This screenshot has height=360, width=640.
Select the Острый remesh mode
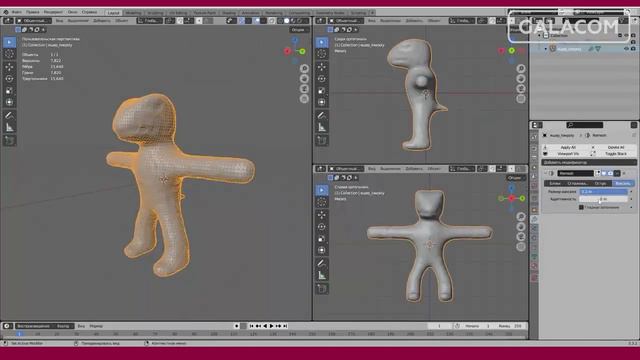[600, 183]
